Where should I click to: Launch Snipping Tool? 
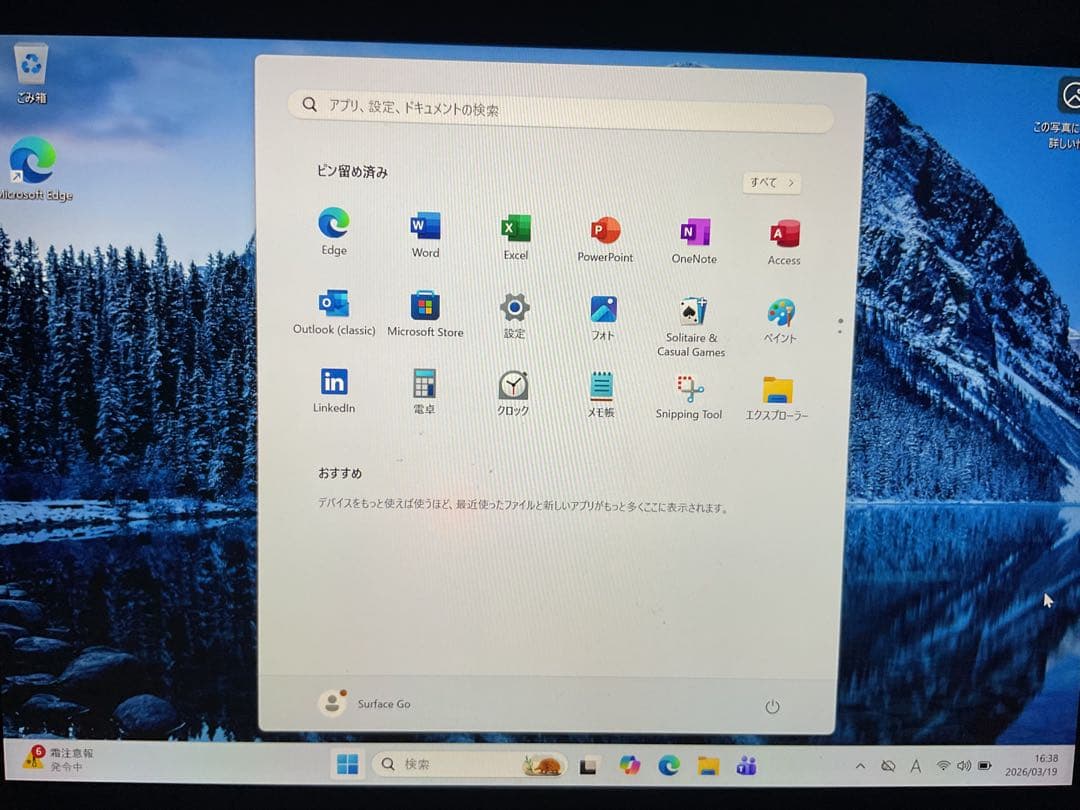689,397
